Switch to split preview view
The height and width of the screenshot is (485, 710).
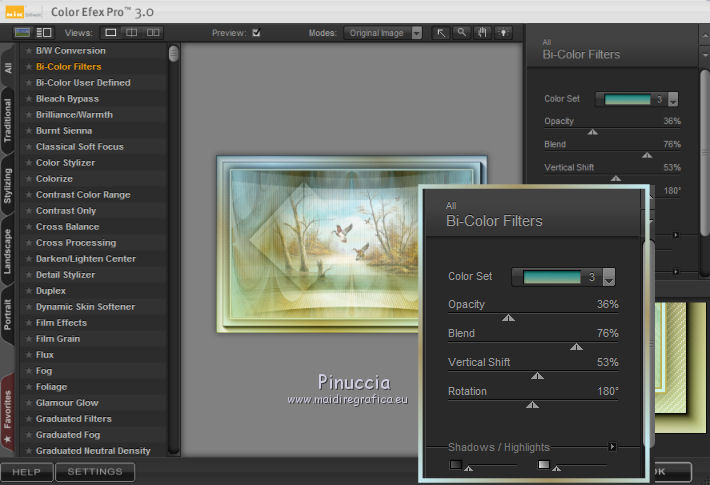tap(132, 32)
